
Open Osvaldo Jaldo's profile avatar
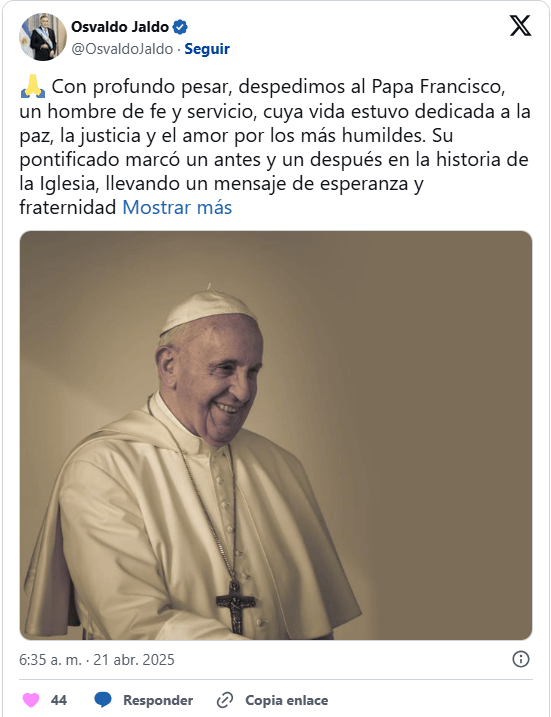(x=43, y=37)
